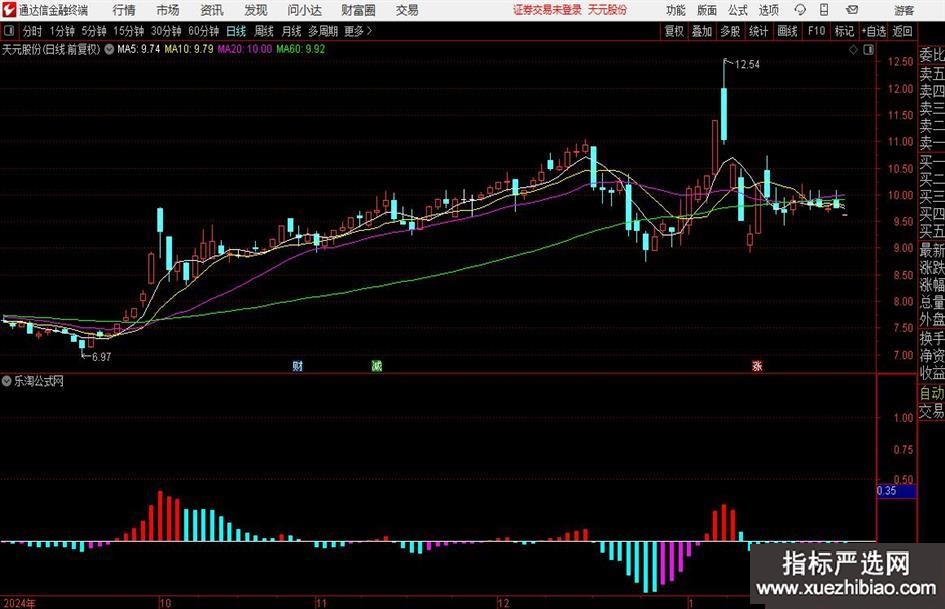Click the 返回 back button

tap(902, 31)
